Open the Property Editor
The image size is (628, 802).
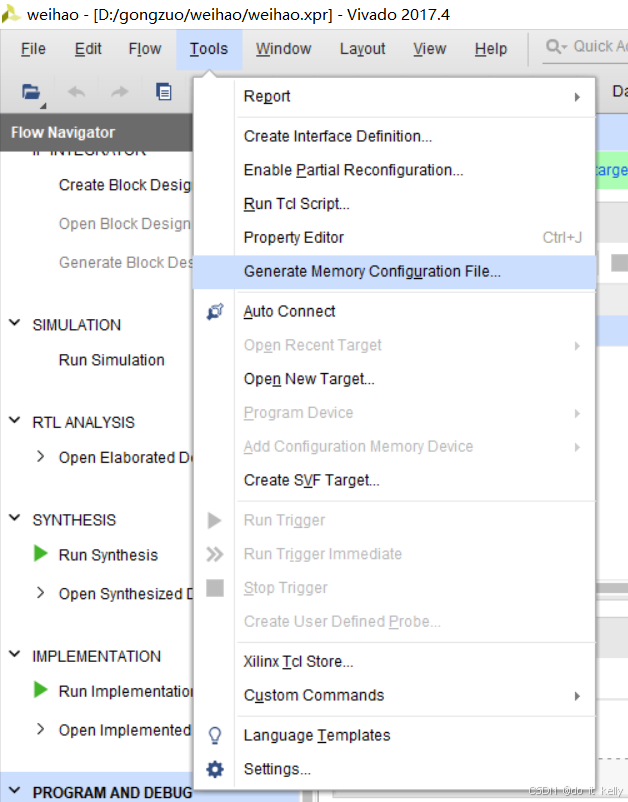(394, 238)
